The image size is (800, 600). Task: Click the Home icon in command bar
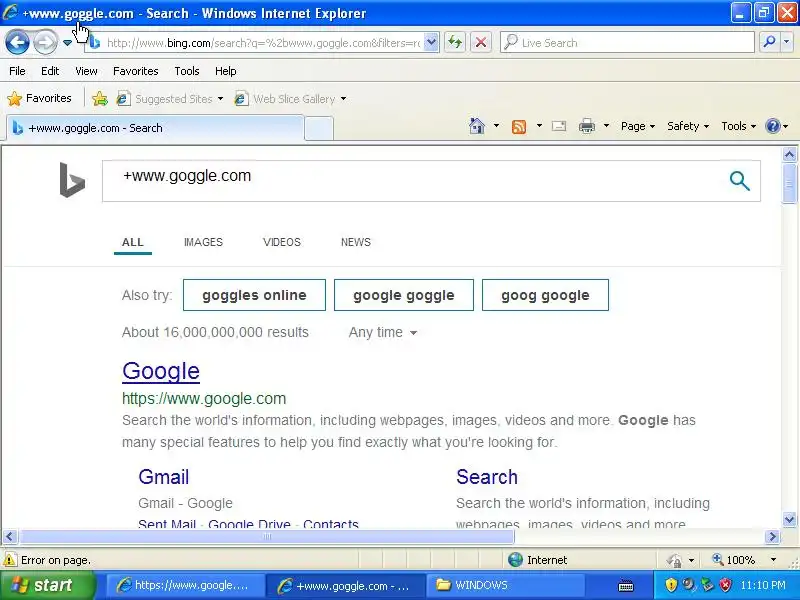point(477,126)
